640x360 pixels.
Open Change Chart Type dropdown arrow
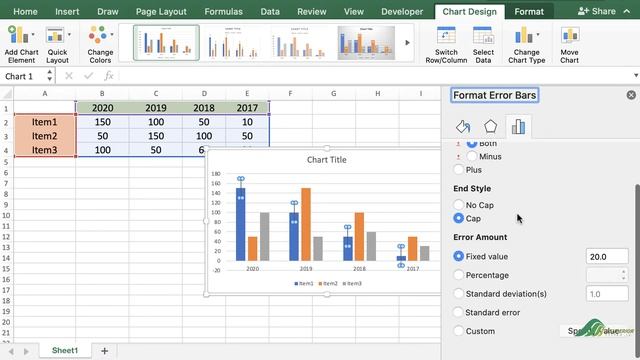(538, 35)
